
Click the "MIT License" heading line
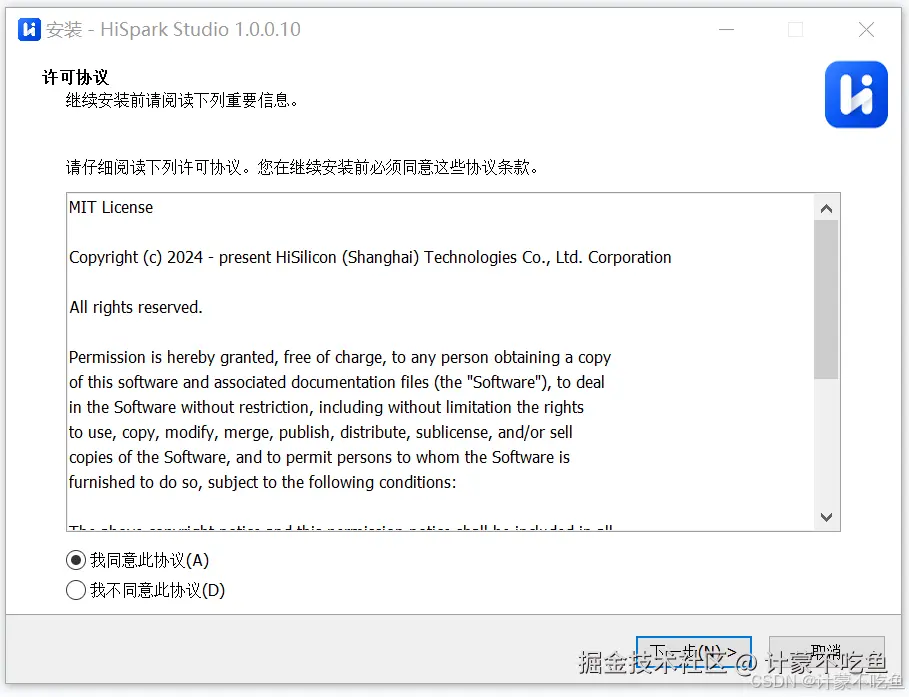(x=111, y=207)
